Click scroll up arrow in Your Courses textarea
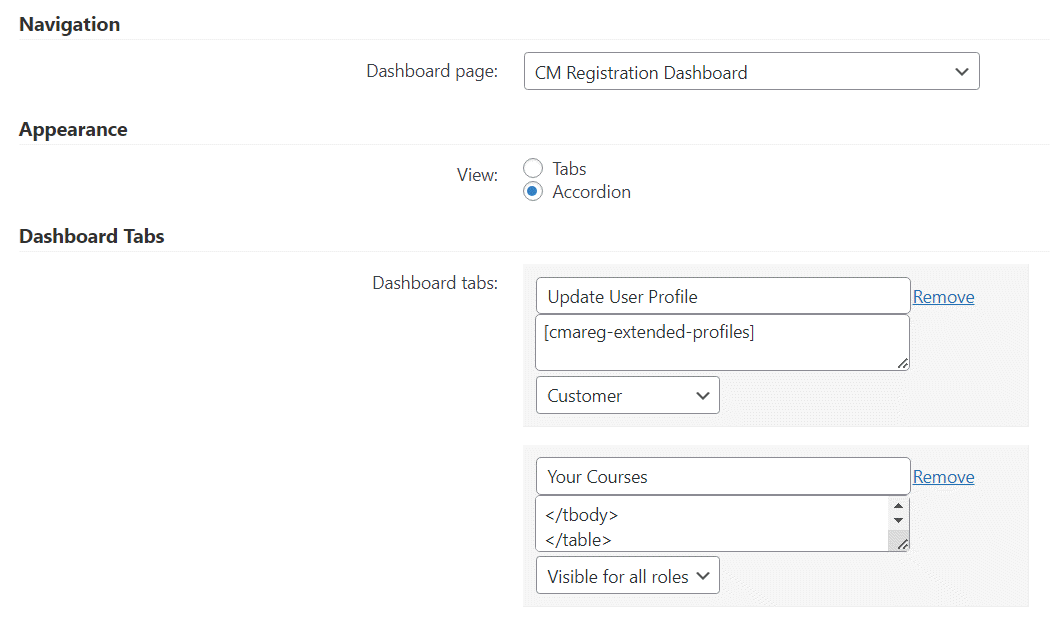The width and height of the screenshot is (1050, 620). (x=898, y=506)
